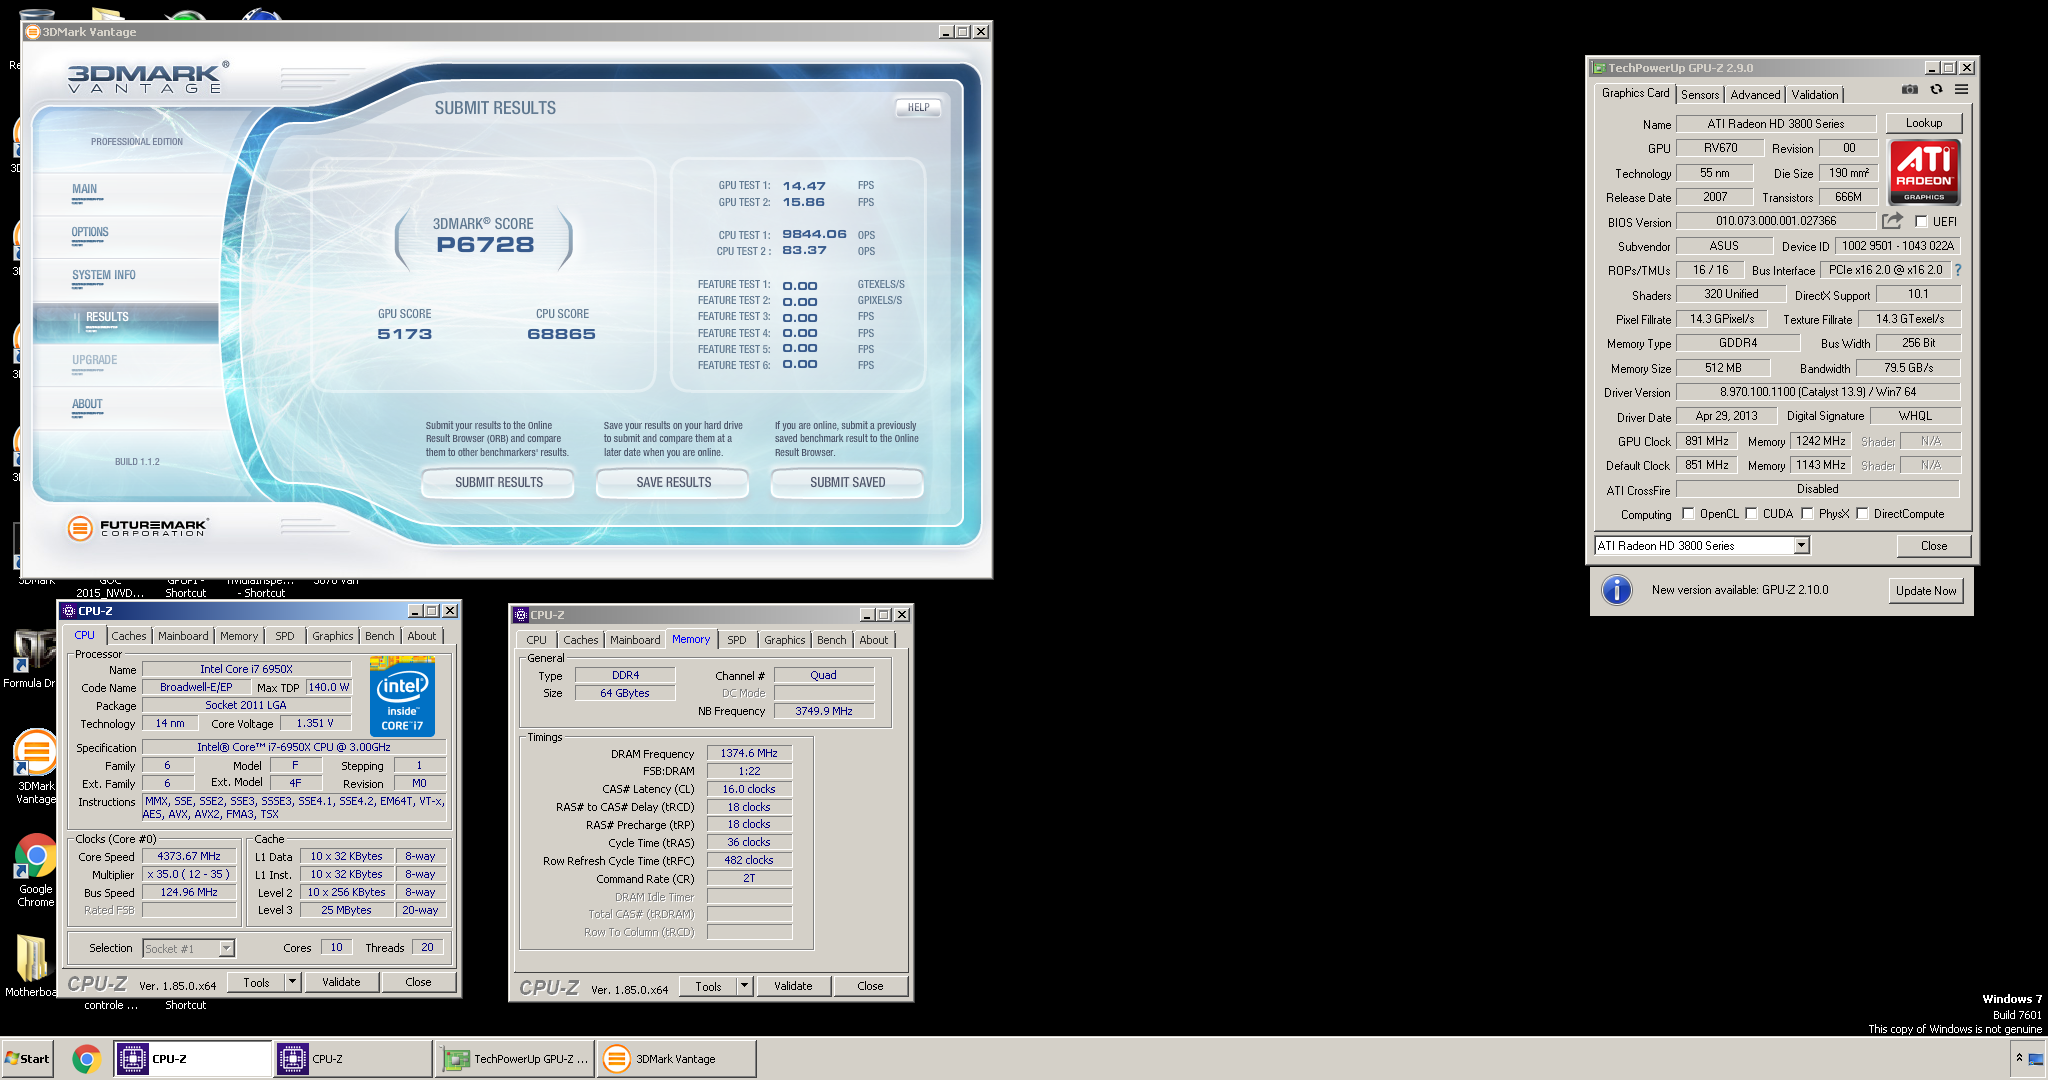Screen dimensions: 2048x1080
Task: Click the Intel Core i7 logo
Action: tap(402, 696)
